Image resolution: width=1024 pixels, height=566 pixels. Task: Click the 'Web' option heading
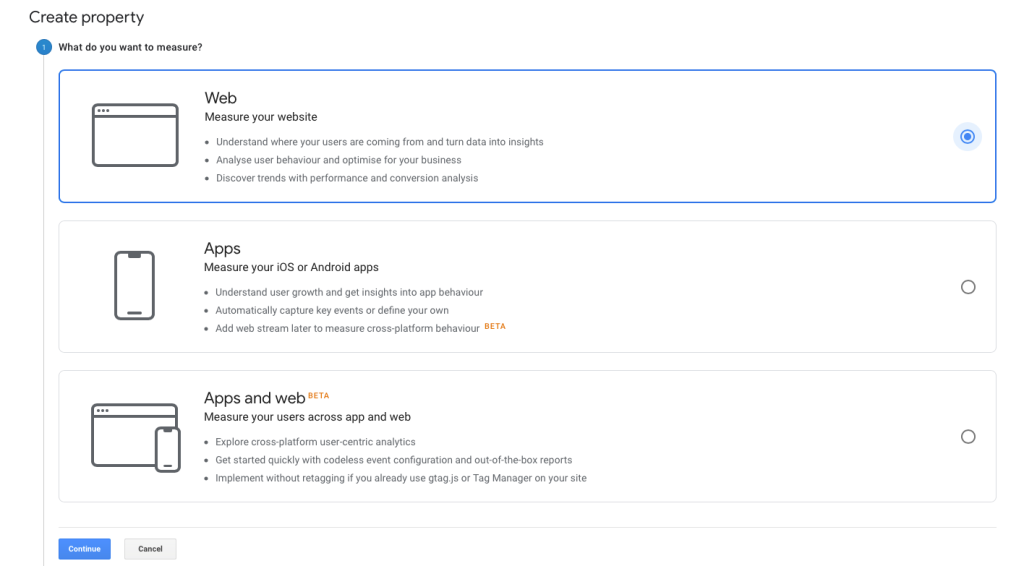[220, 98]
